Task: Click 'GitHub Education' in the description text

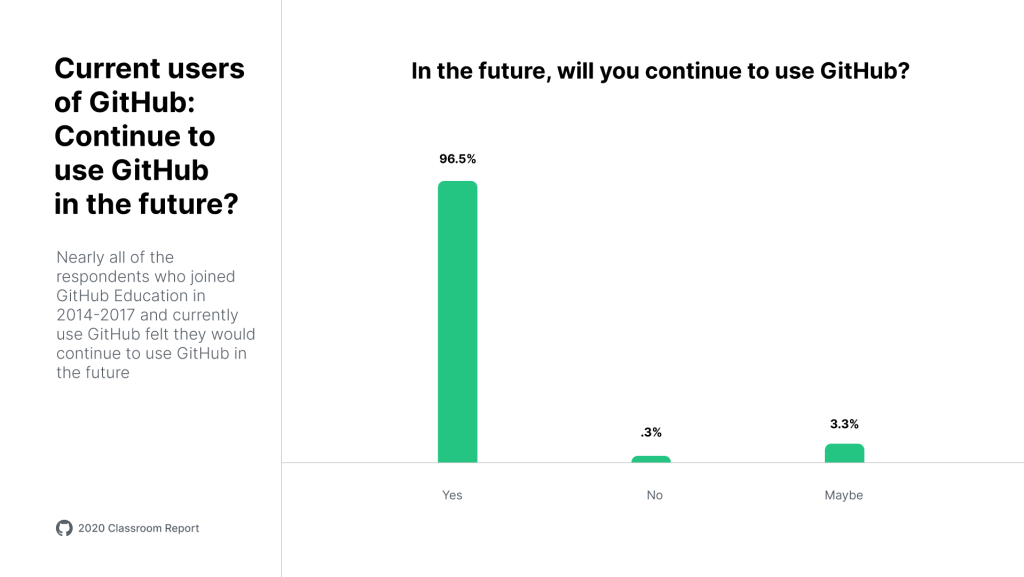Action: [122, 296]
